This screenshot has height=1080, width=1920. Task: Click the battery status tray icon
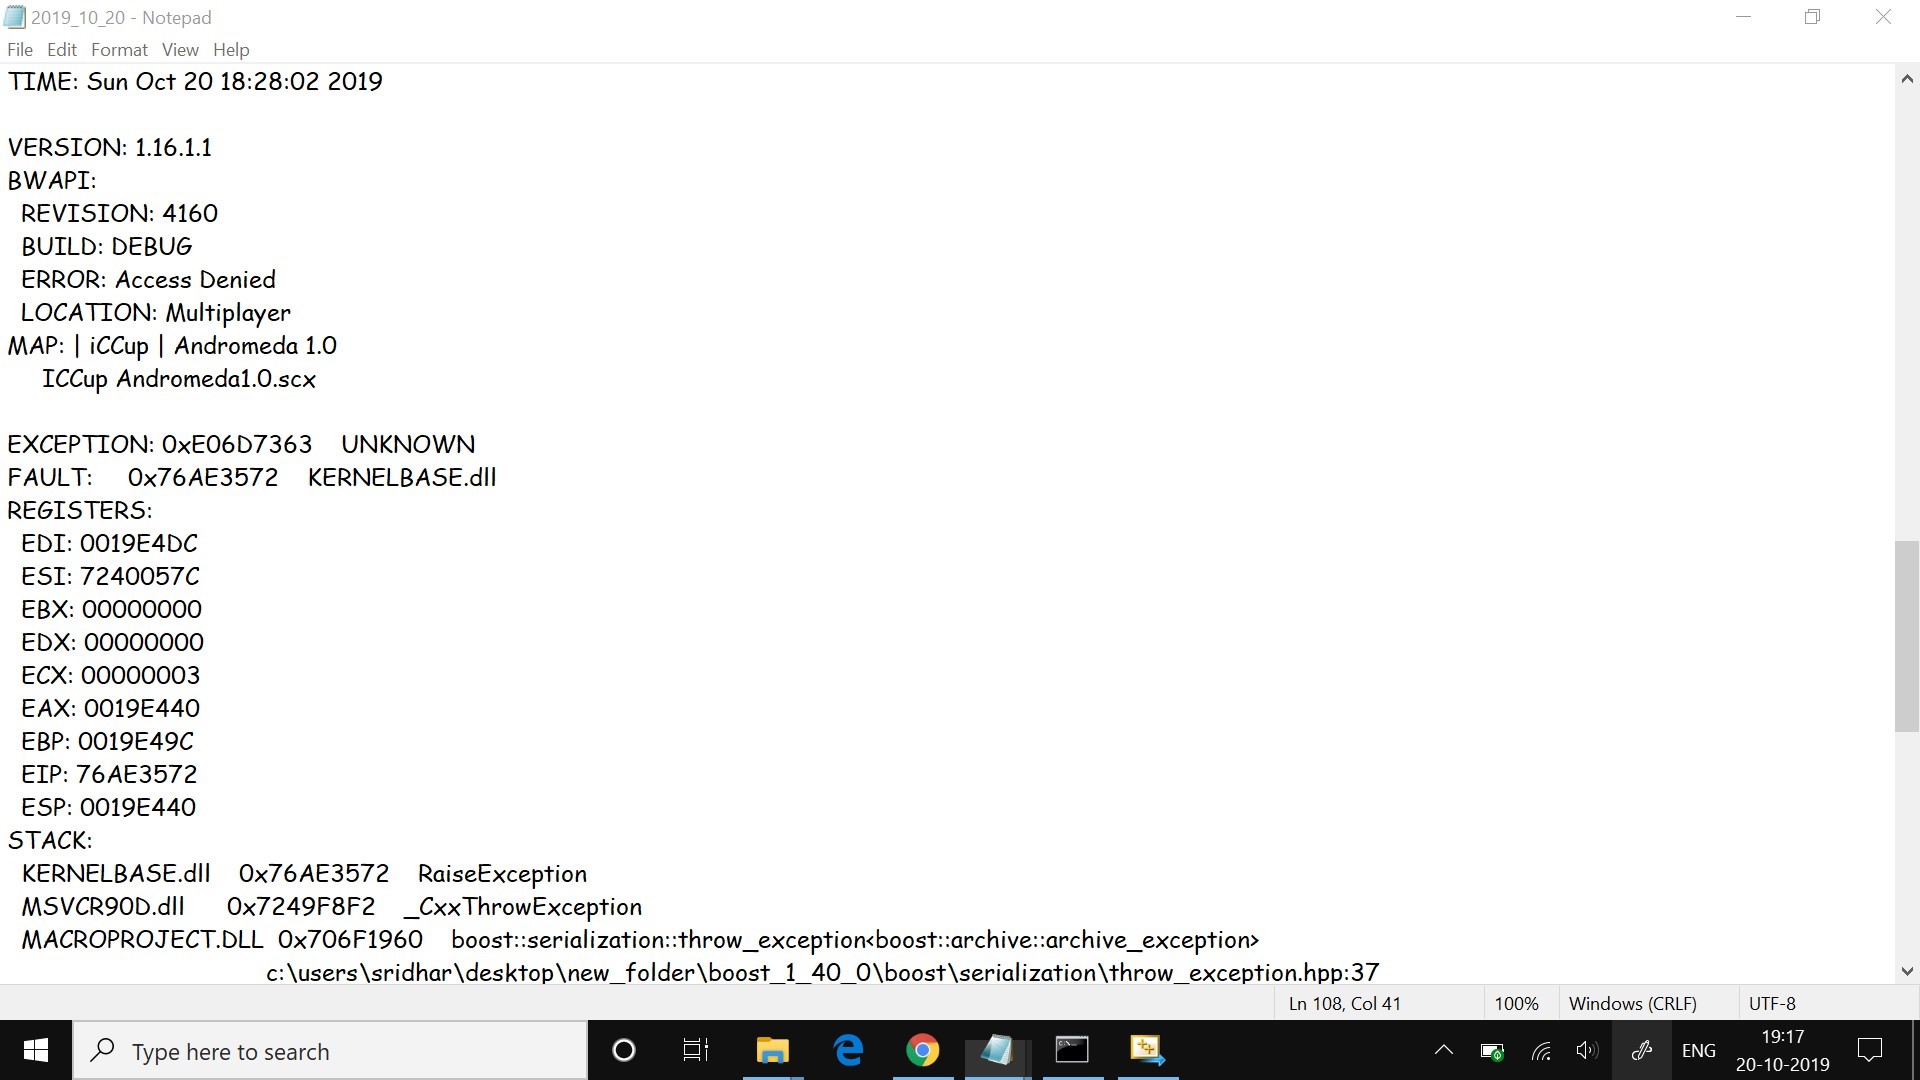[x=1491, y=1050]
